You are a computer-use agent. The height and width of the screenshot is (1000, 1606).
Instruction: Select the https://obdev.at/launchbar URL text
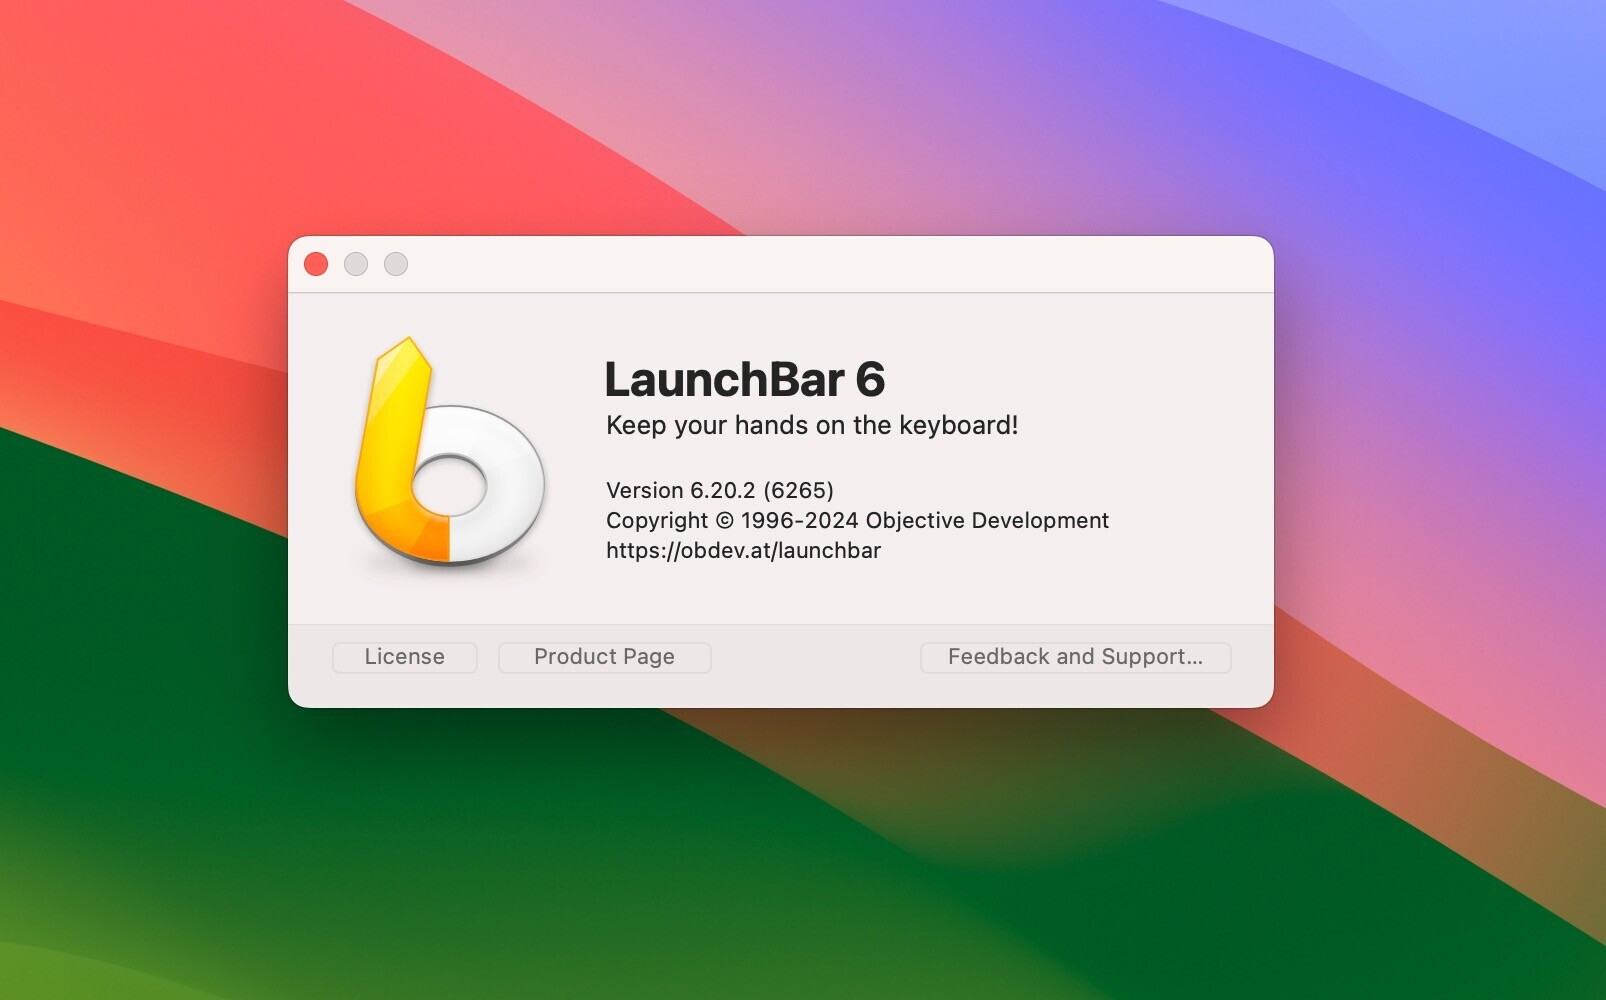click(743, 551)
